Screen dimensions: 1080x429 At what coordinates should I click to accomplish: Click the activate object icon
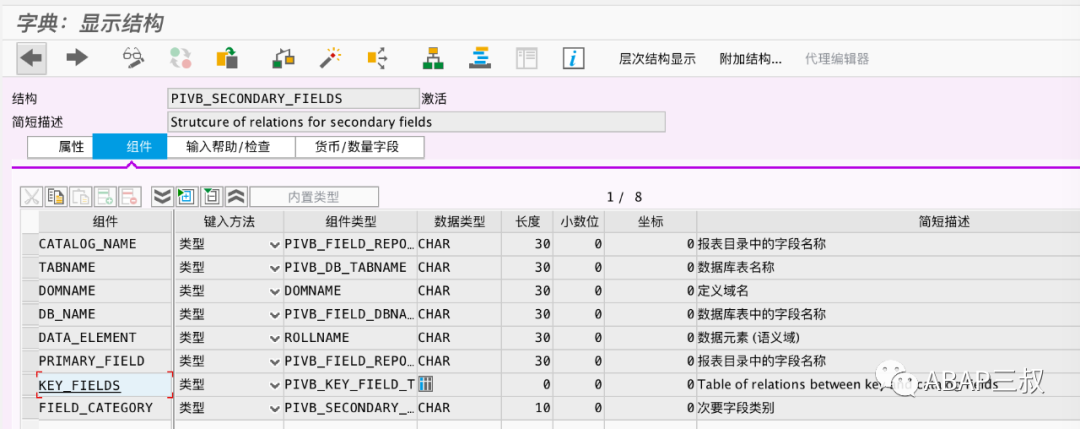click(284, 58)
